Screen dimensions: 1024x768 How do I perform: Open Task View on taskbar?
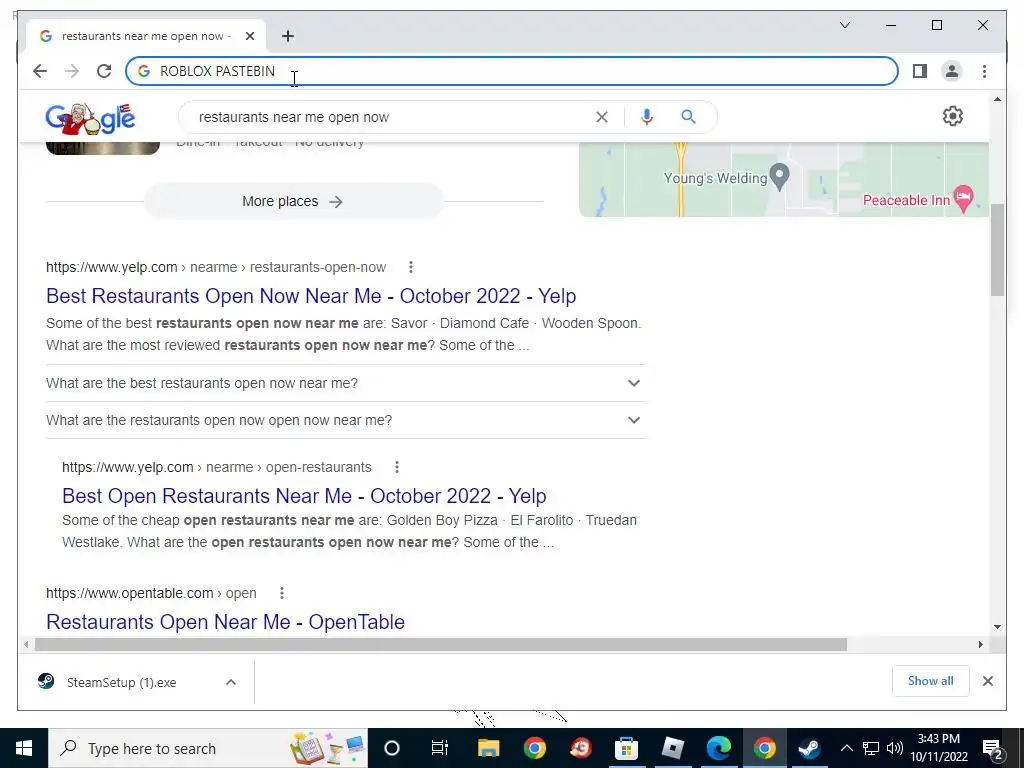point(440,748)
